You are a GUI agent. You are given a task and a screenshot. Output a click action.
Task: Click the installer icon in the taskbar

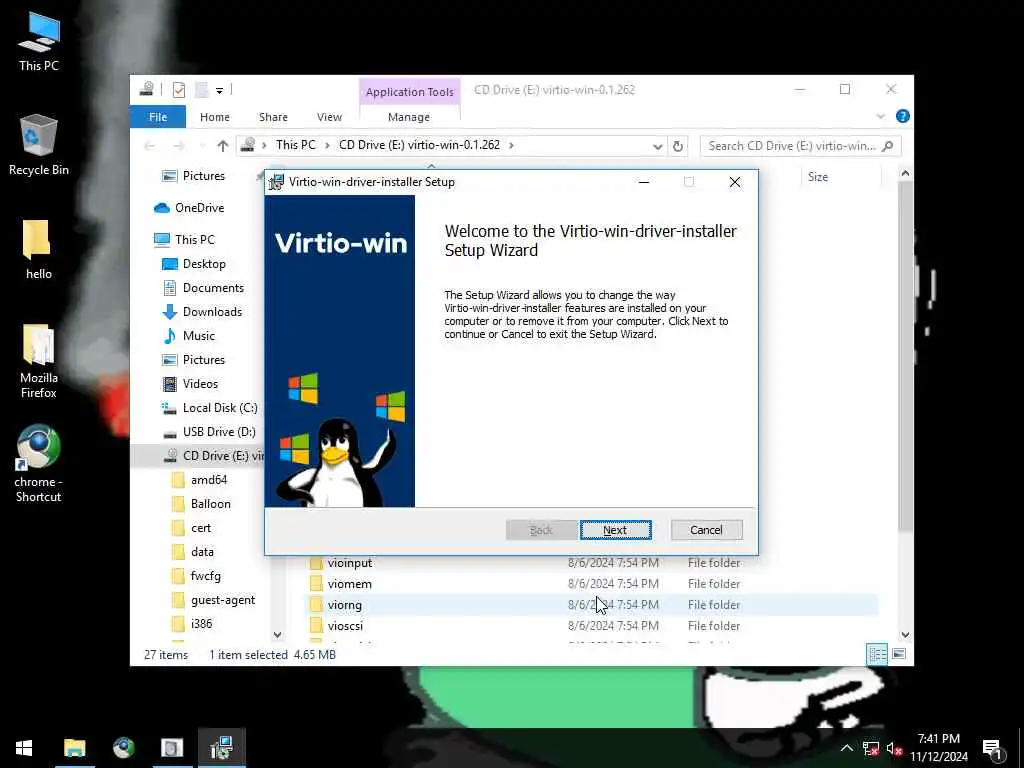point(222,748)
